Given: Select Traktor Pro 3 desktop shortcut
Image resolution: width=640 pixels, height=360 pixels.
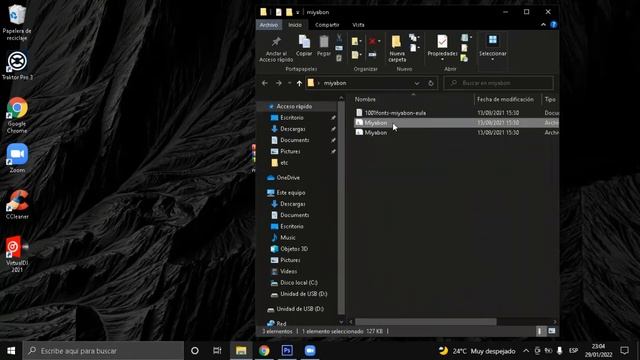Looking at the screenshot, I should tap(17, 65).
